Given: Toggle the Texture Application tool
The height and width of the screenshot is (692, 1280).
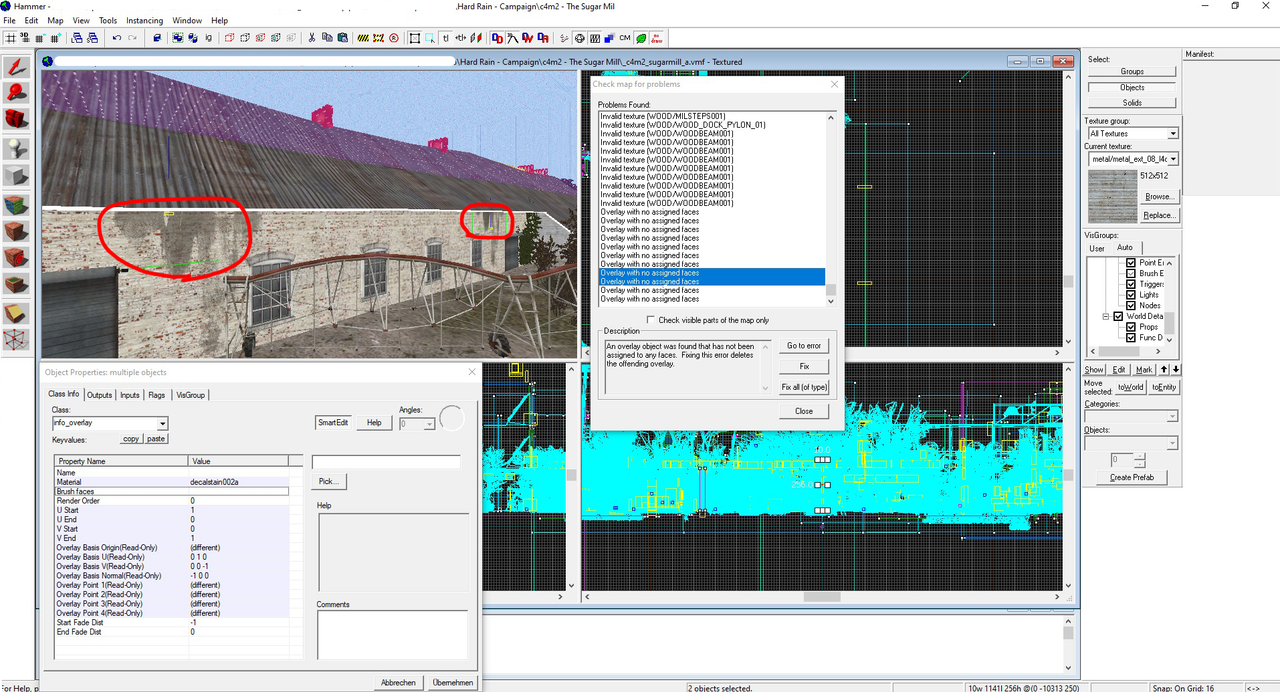Looking at the screenshot, I should coord(16,203).
